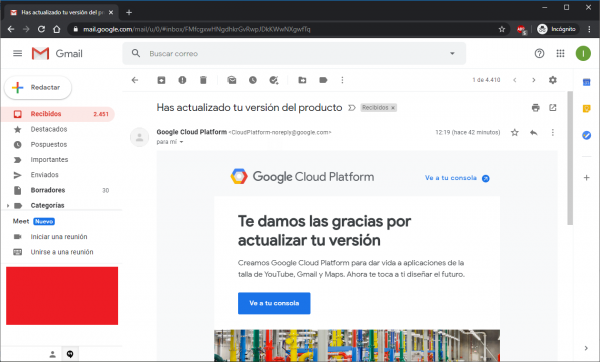Click Ve a tu consola header link
The image size is (600, 362).
[x=457, y=178]
